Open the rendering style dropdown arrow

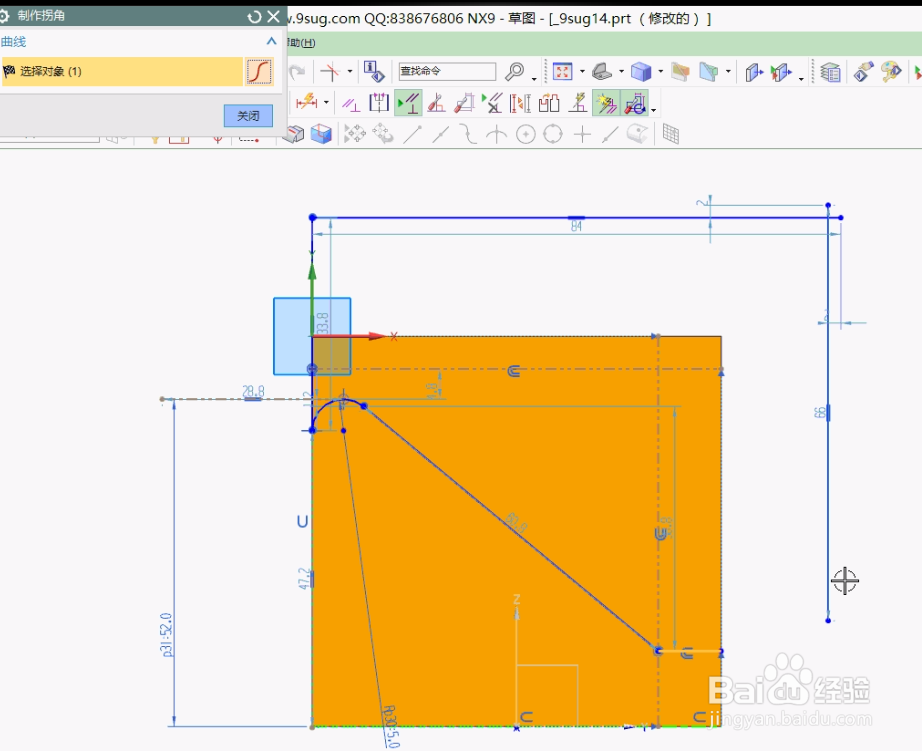pos(660,72)
